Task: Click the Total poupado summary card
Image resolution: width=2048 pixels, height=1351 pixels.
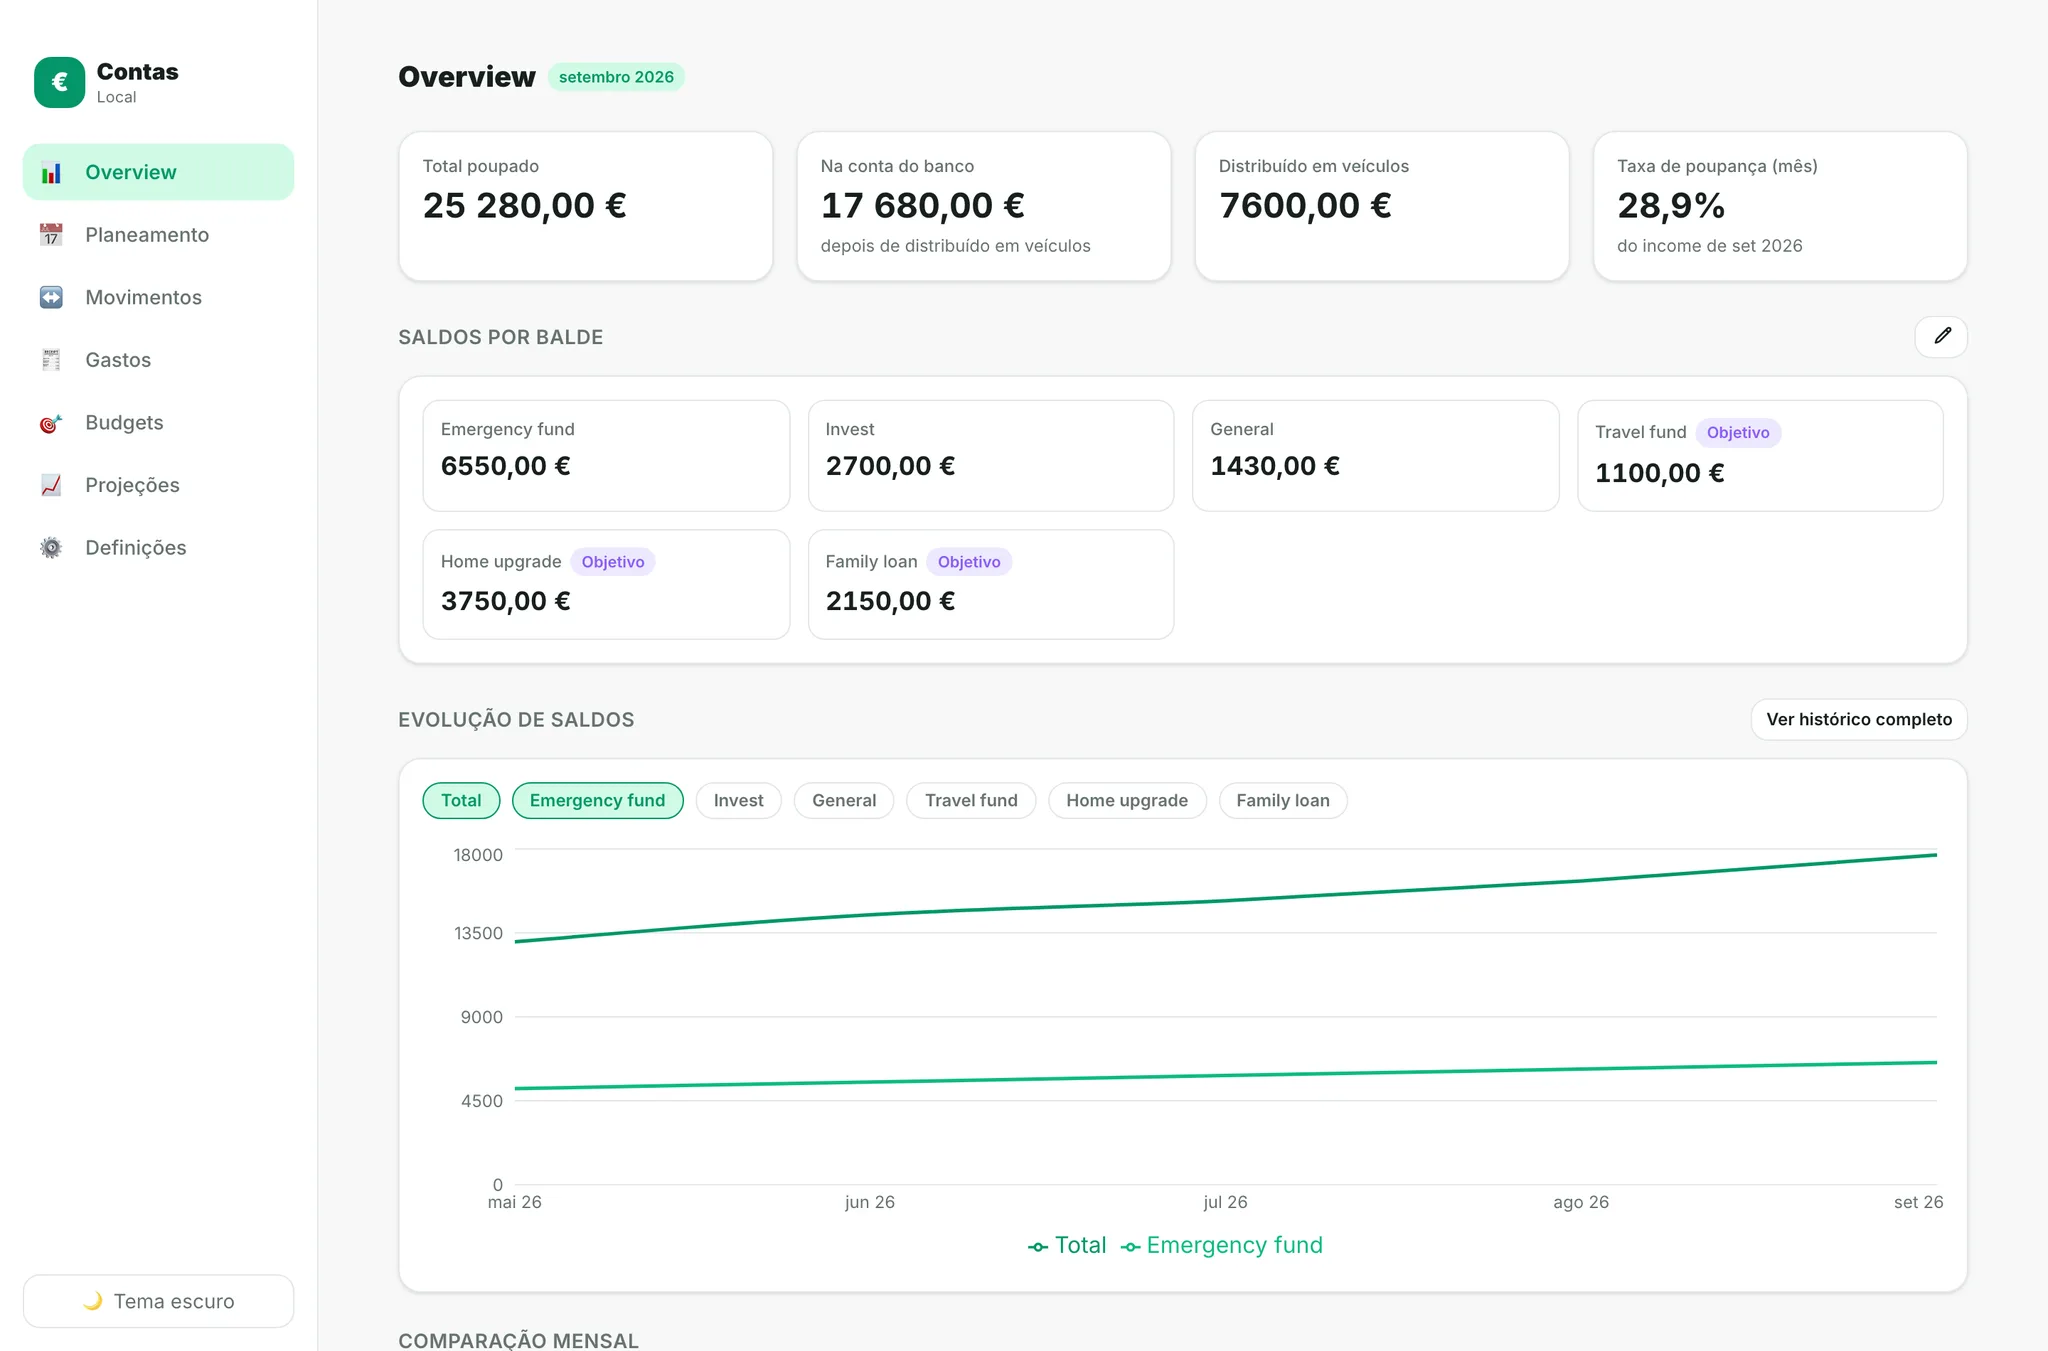Action: 586,206
